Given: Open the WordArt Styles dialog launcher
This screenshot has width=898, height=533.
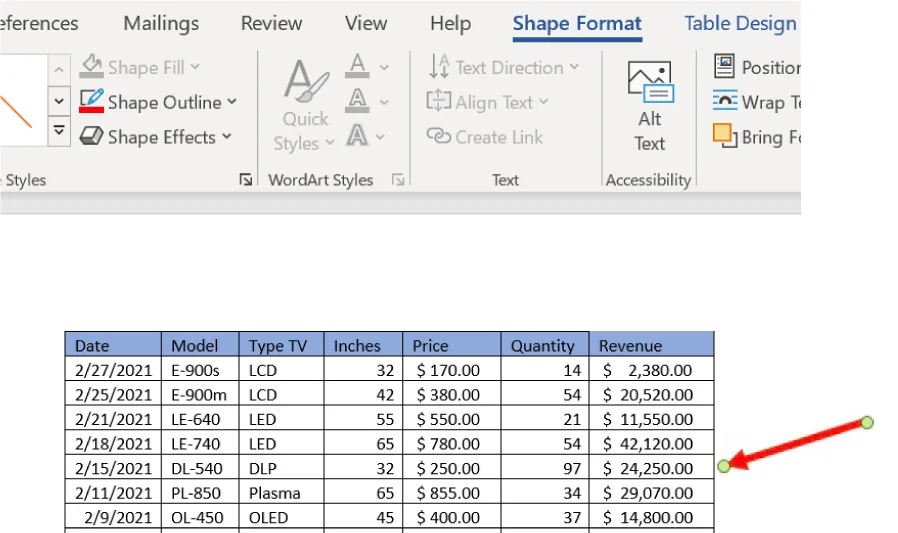Looking at the screenshot, I should point(398,180).
